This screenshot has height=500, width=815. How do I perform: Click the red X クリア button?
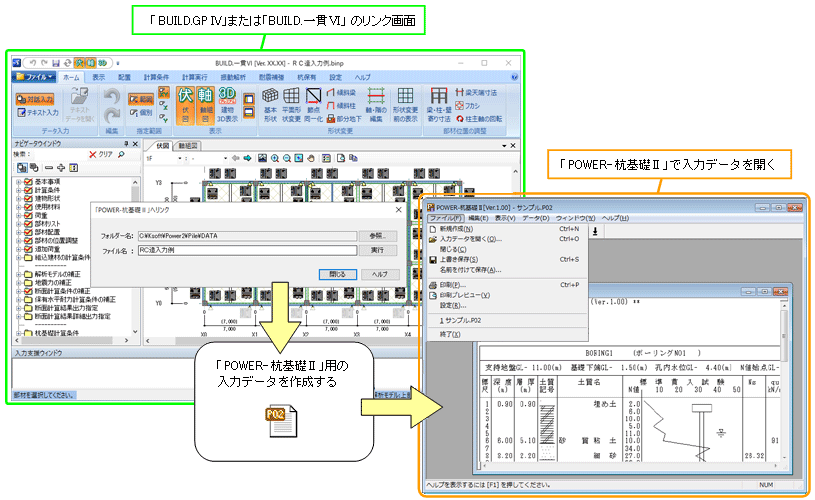tap(101, 154)
